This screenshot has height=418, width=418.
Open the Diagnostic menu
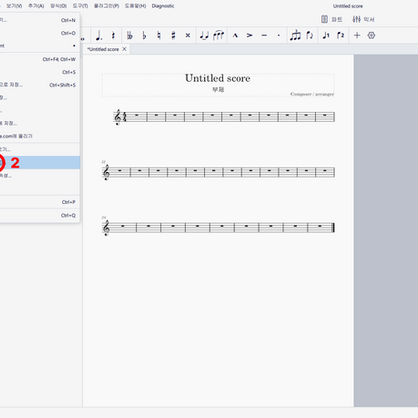[163, 6]
